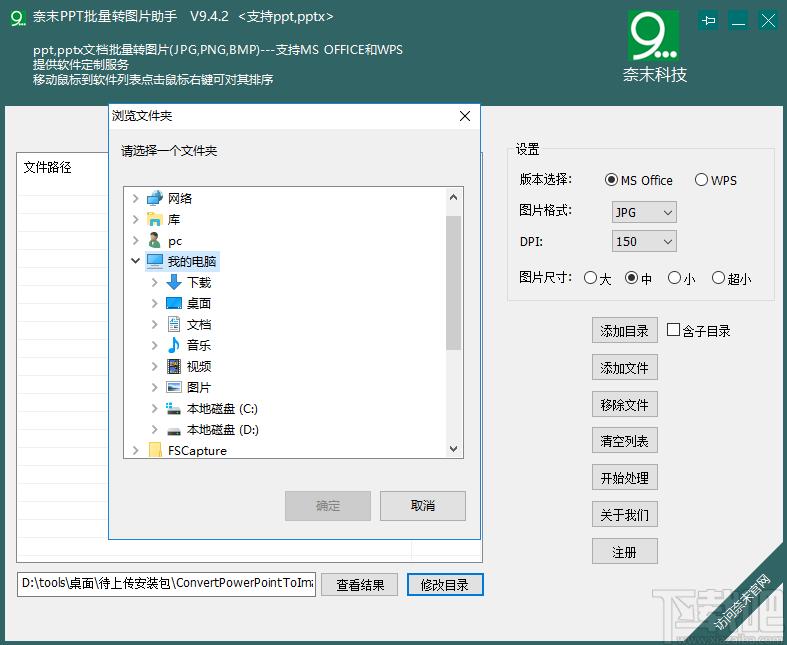Expand the 网络 tree node arrow

coord(135,198)
